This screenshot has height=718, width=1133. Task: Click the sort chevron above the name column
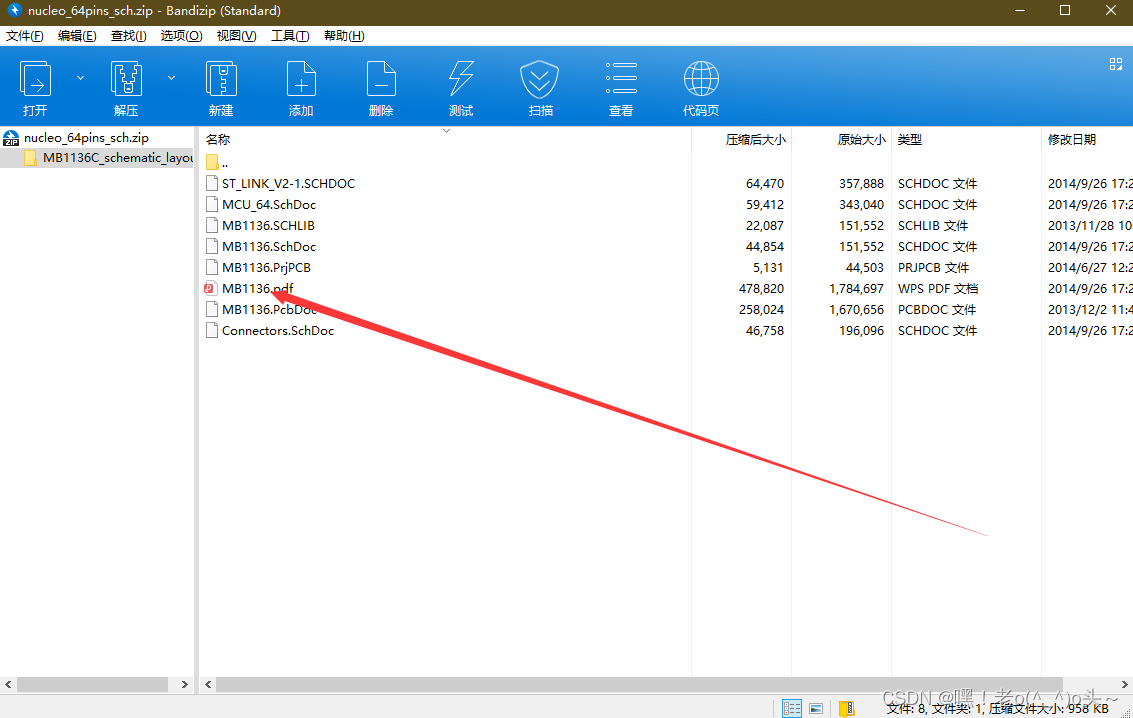447,131
